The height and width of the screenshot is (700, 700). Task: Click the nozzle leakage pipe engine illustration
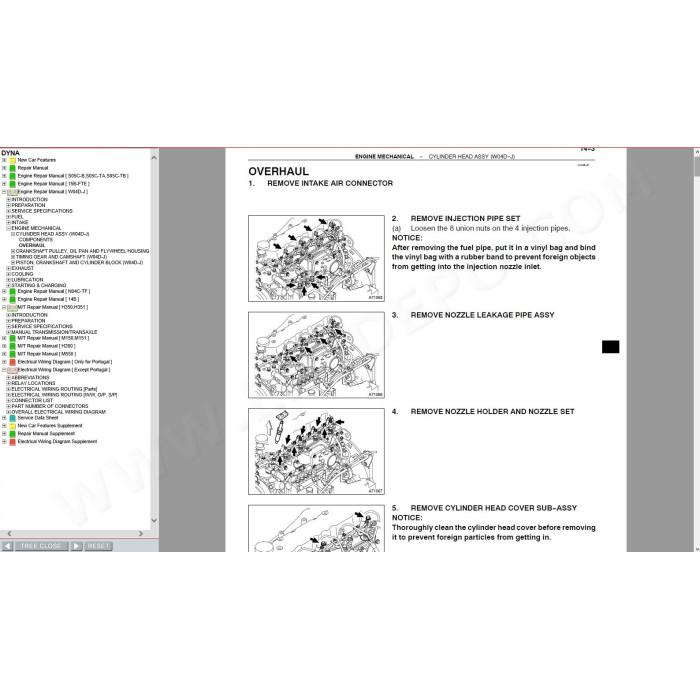tap(316, 355)
